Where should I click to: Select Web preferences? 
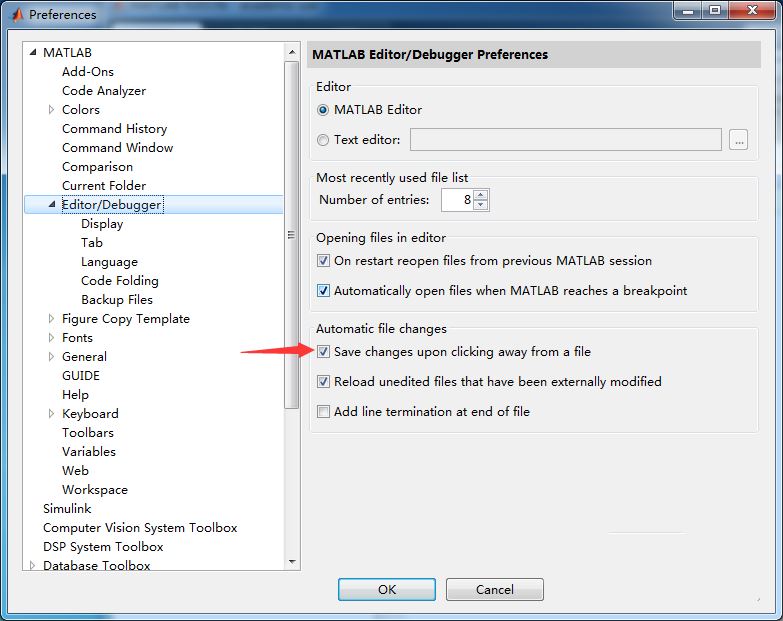(75, 470)
